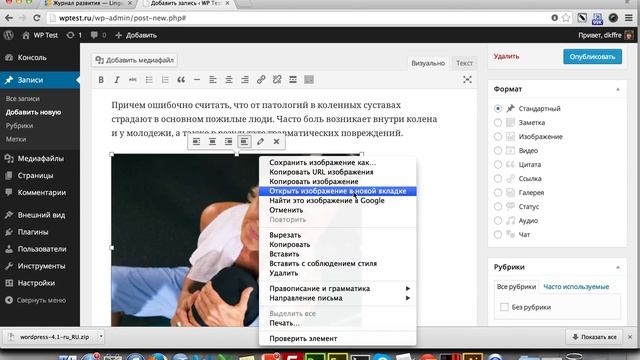
Task: Switch to the Текст editor tab
Action: [464, 63]
